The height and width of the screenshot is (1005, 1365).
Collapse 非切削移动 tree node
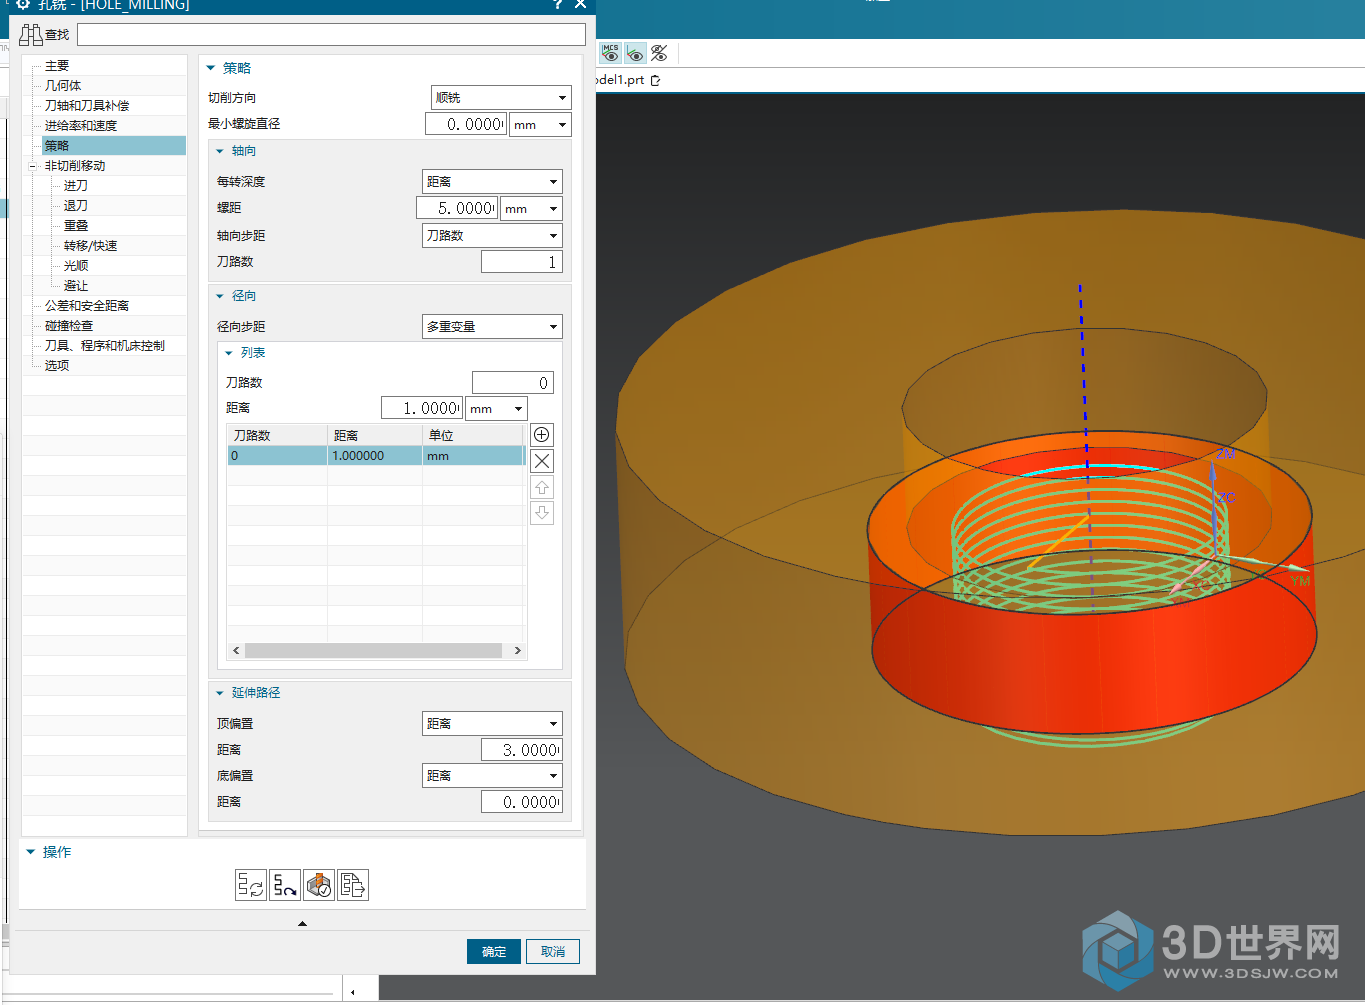[x=33, y=166]
